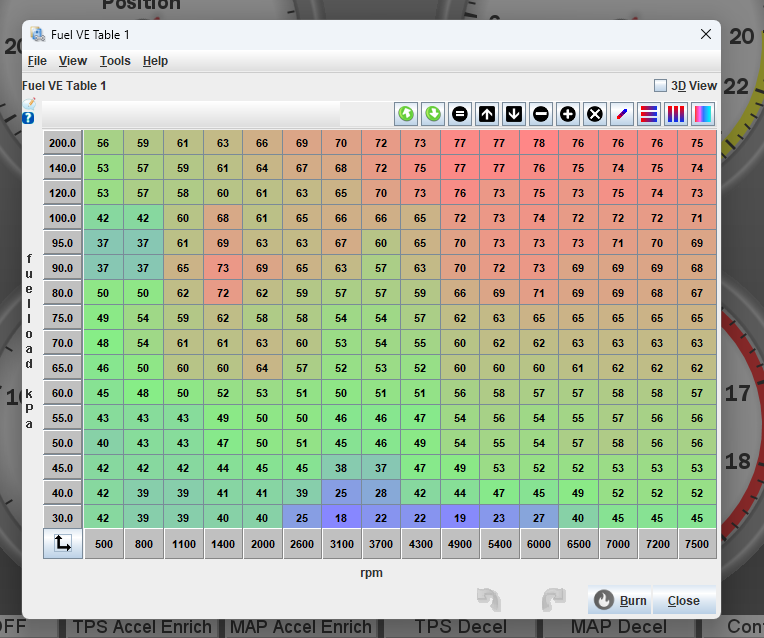
Task: Click the swap X and Y axes icon
Action: tap(63, 544)
